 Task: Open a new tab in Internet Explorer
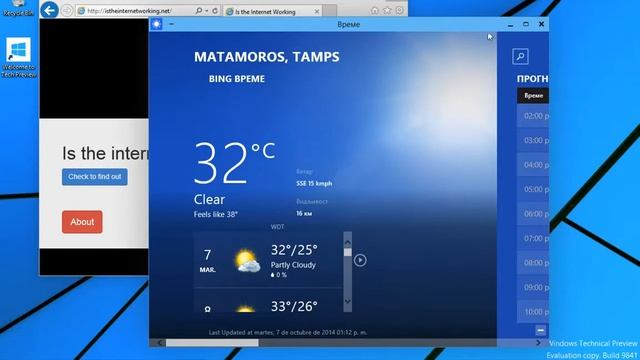330,11
